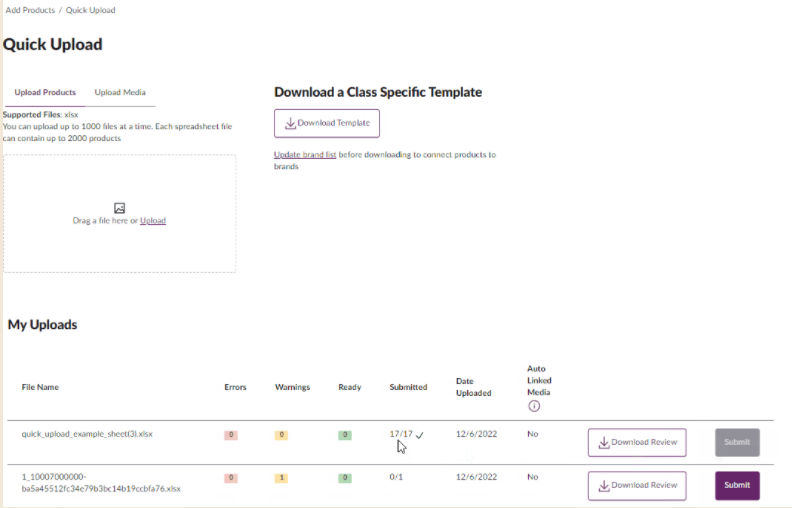792x508 pixels.
Task: Follow the Update brand list link
Action: pos(305,155)
